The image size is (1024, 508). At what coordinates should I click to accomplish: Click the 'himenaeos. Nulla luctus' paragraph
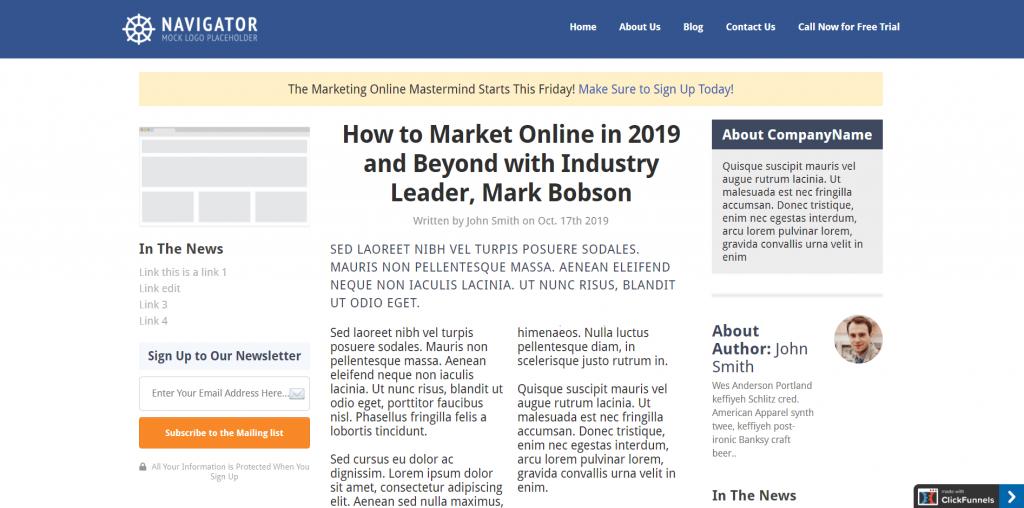click(593, 347)
